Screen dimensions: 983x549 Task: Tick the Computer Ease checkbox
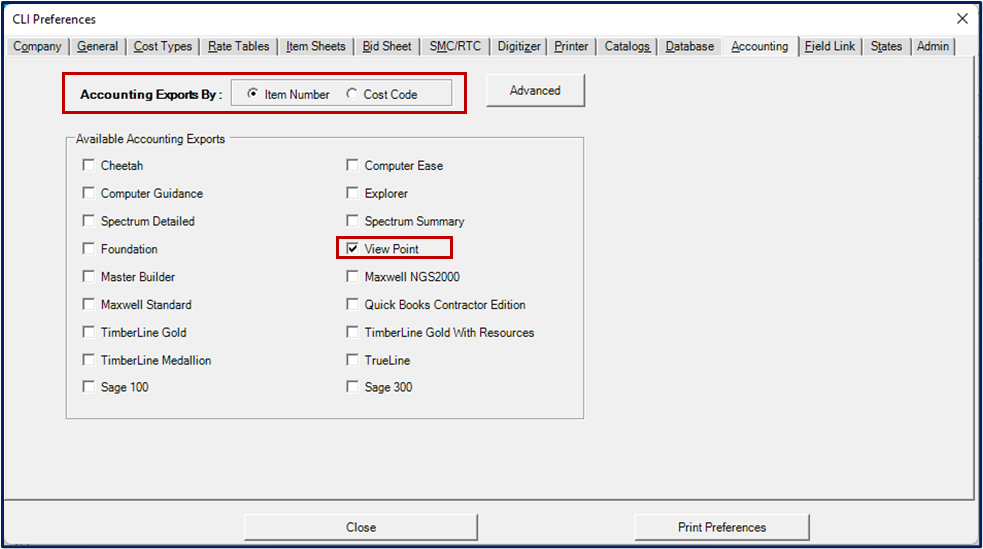click(x=352, y=165)
